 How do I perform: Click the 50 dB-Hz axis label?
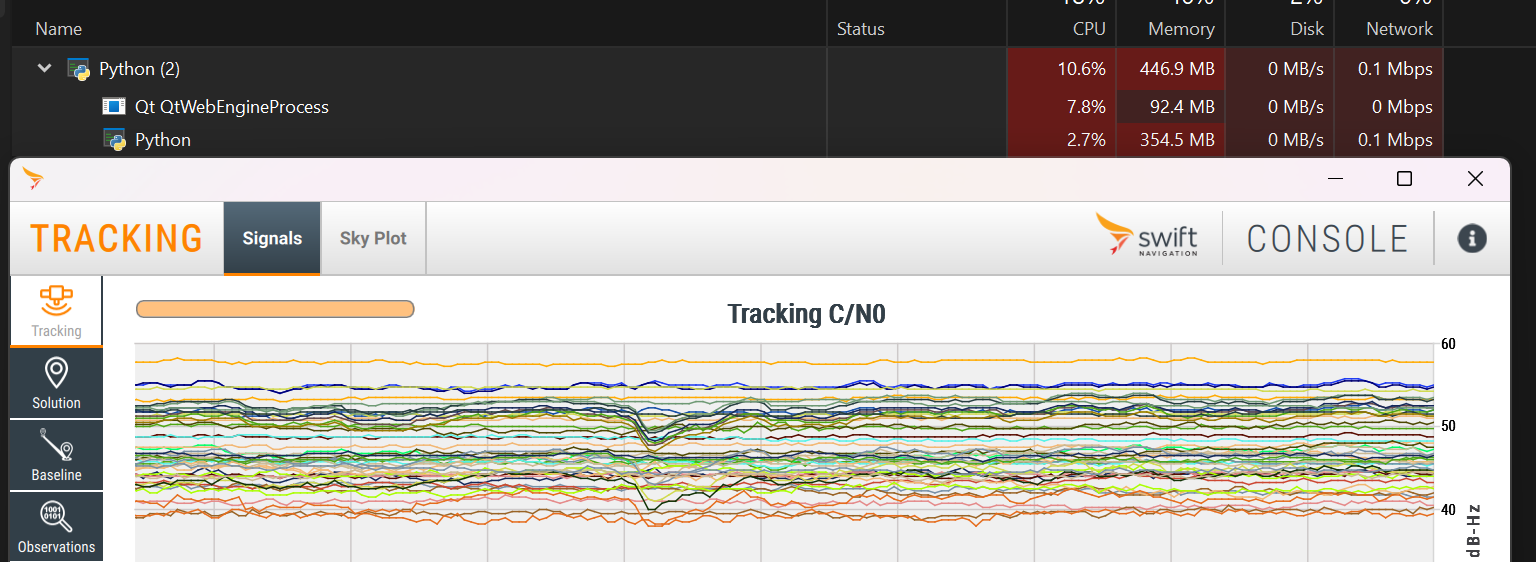(x=1449, y=426)
